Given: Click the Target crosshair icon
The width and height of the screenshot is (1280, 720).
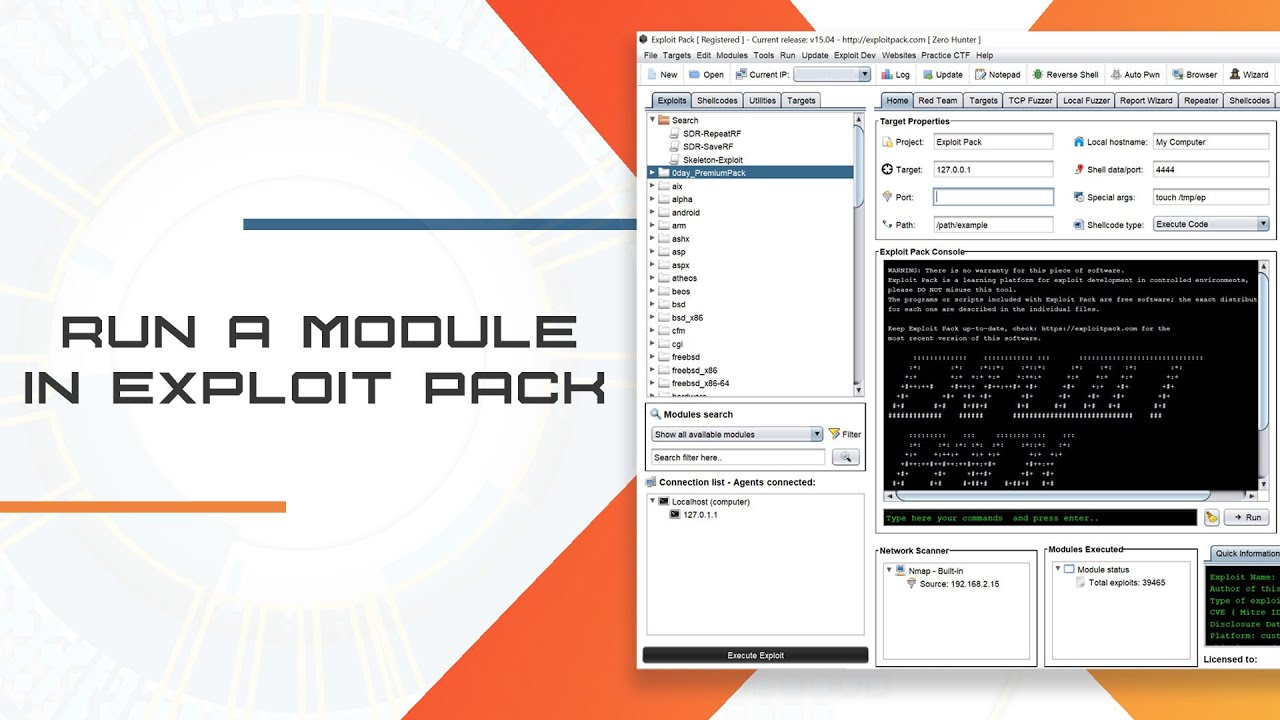Looking at the screenshot, I should [x=886, y=169].
